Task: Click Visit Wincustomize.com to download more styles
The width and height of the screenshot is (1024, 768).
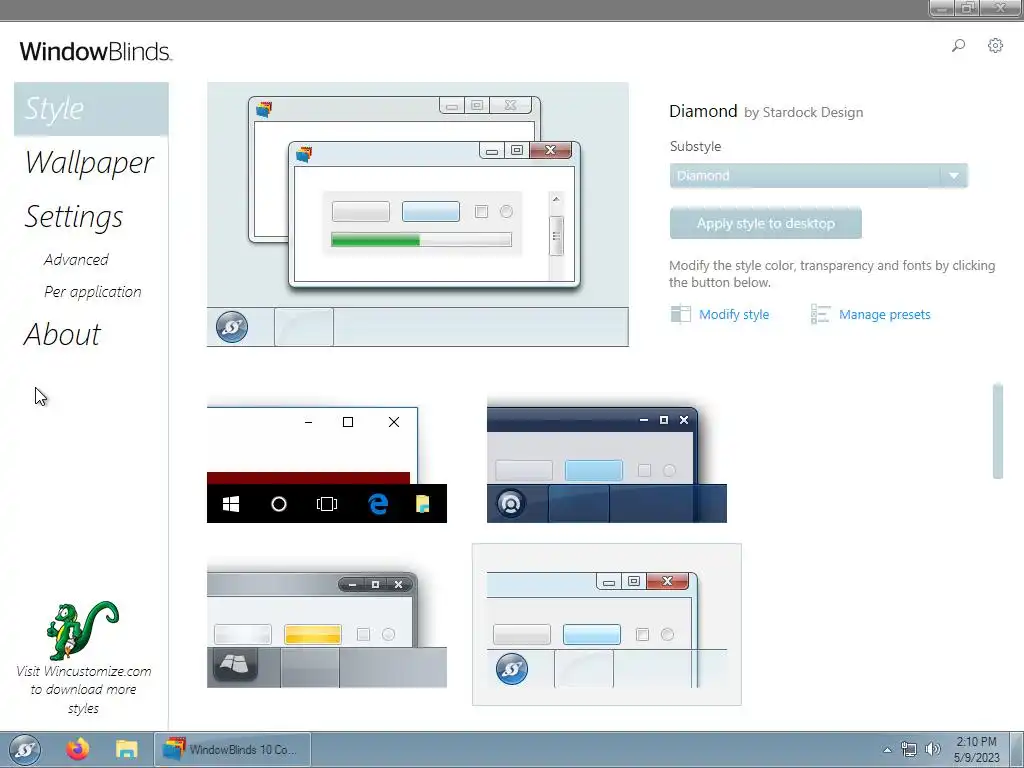Action: pos(83,690)
